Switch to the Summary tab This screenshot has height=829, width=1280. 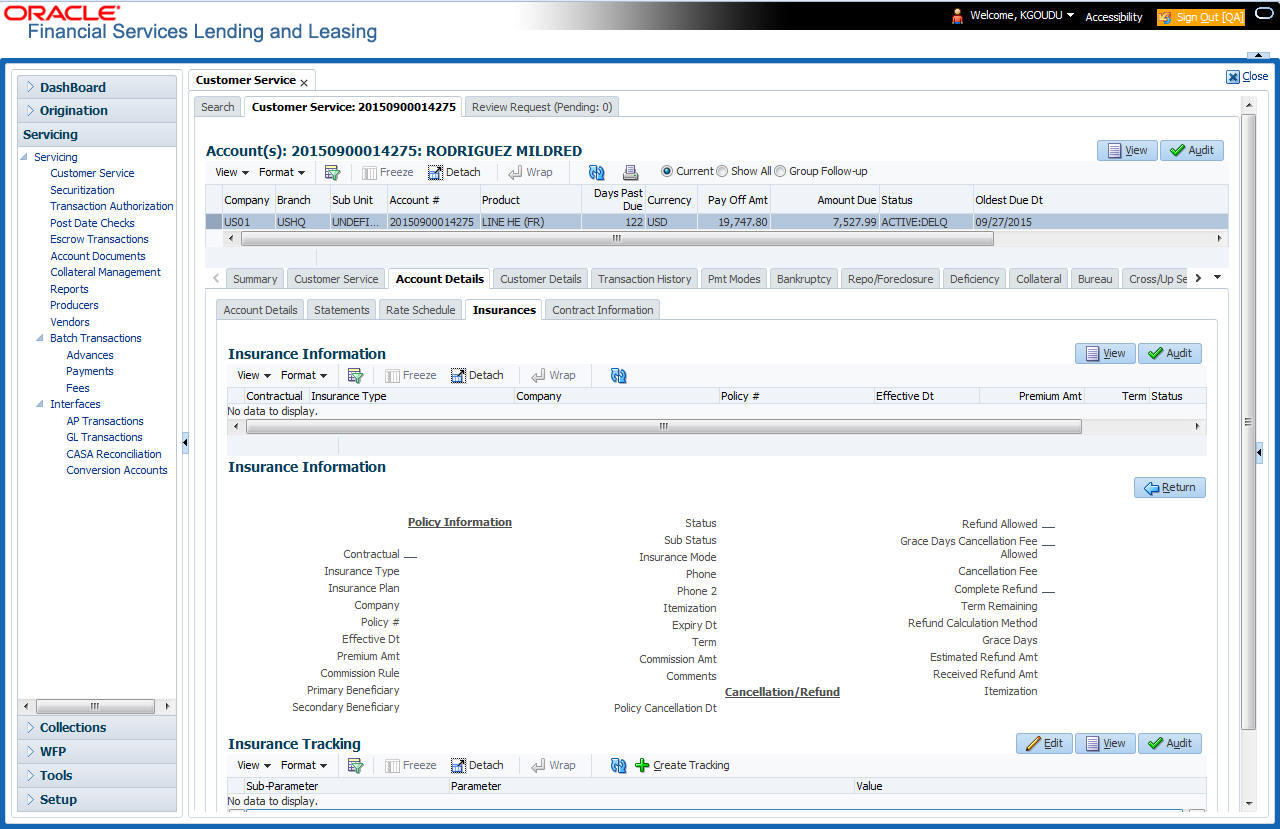255,279
